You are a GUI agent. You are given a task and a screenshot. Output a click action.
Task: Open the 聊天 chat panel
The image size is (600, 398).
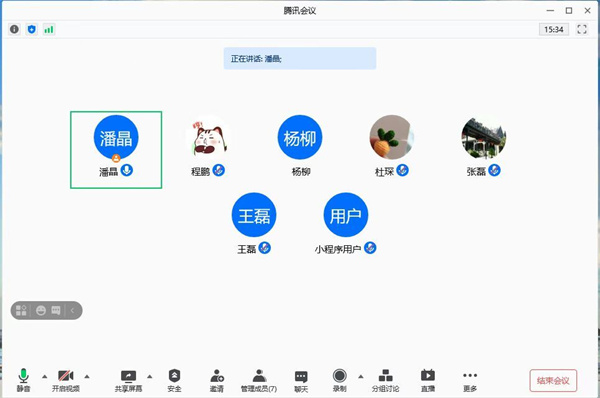pyautogui.click(x=301, y=381)
